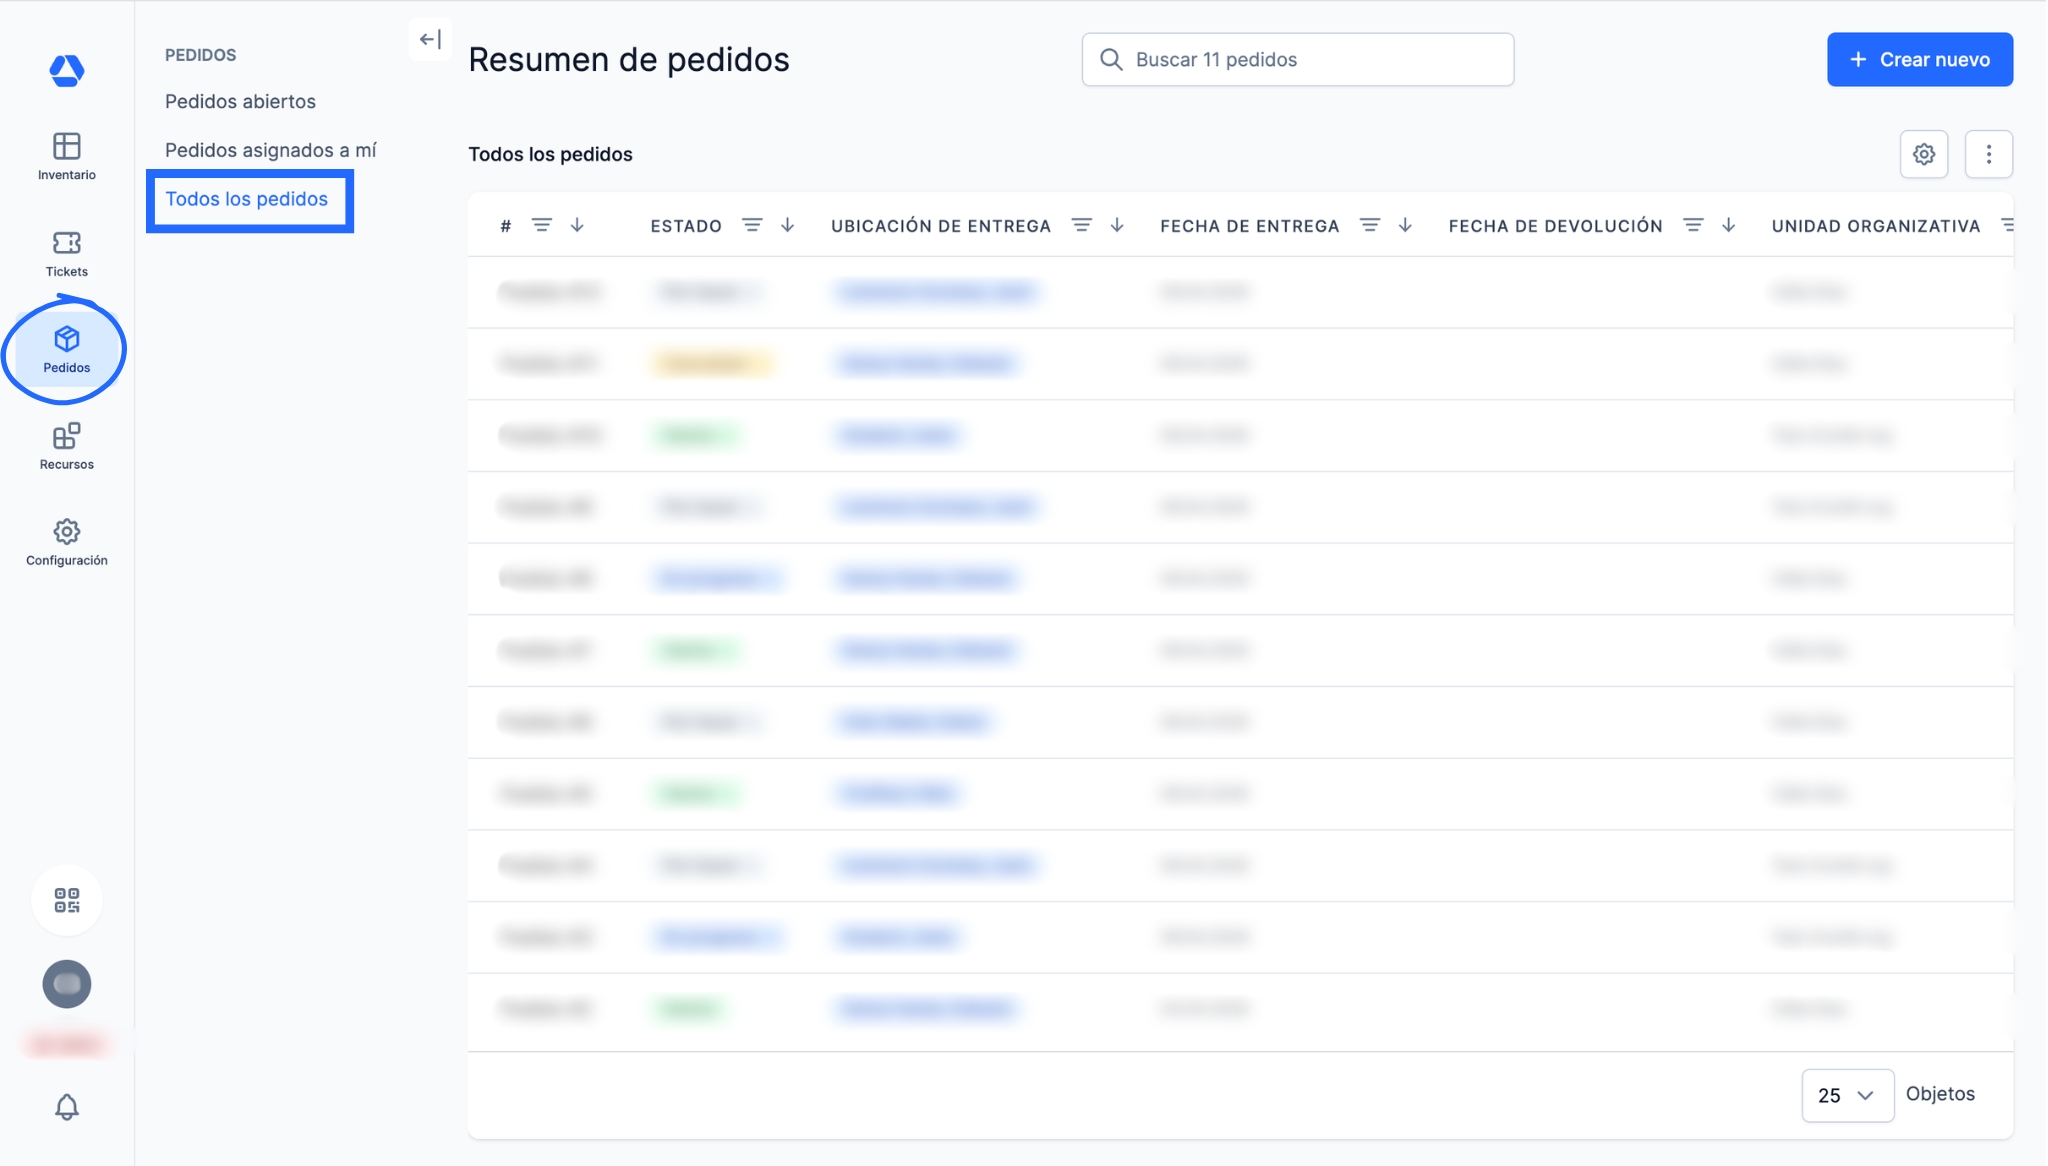Select Pedidos abiertos menu item

(x=240, y=101)
